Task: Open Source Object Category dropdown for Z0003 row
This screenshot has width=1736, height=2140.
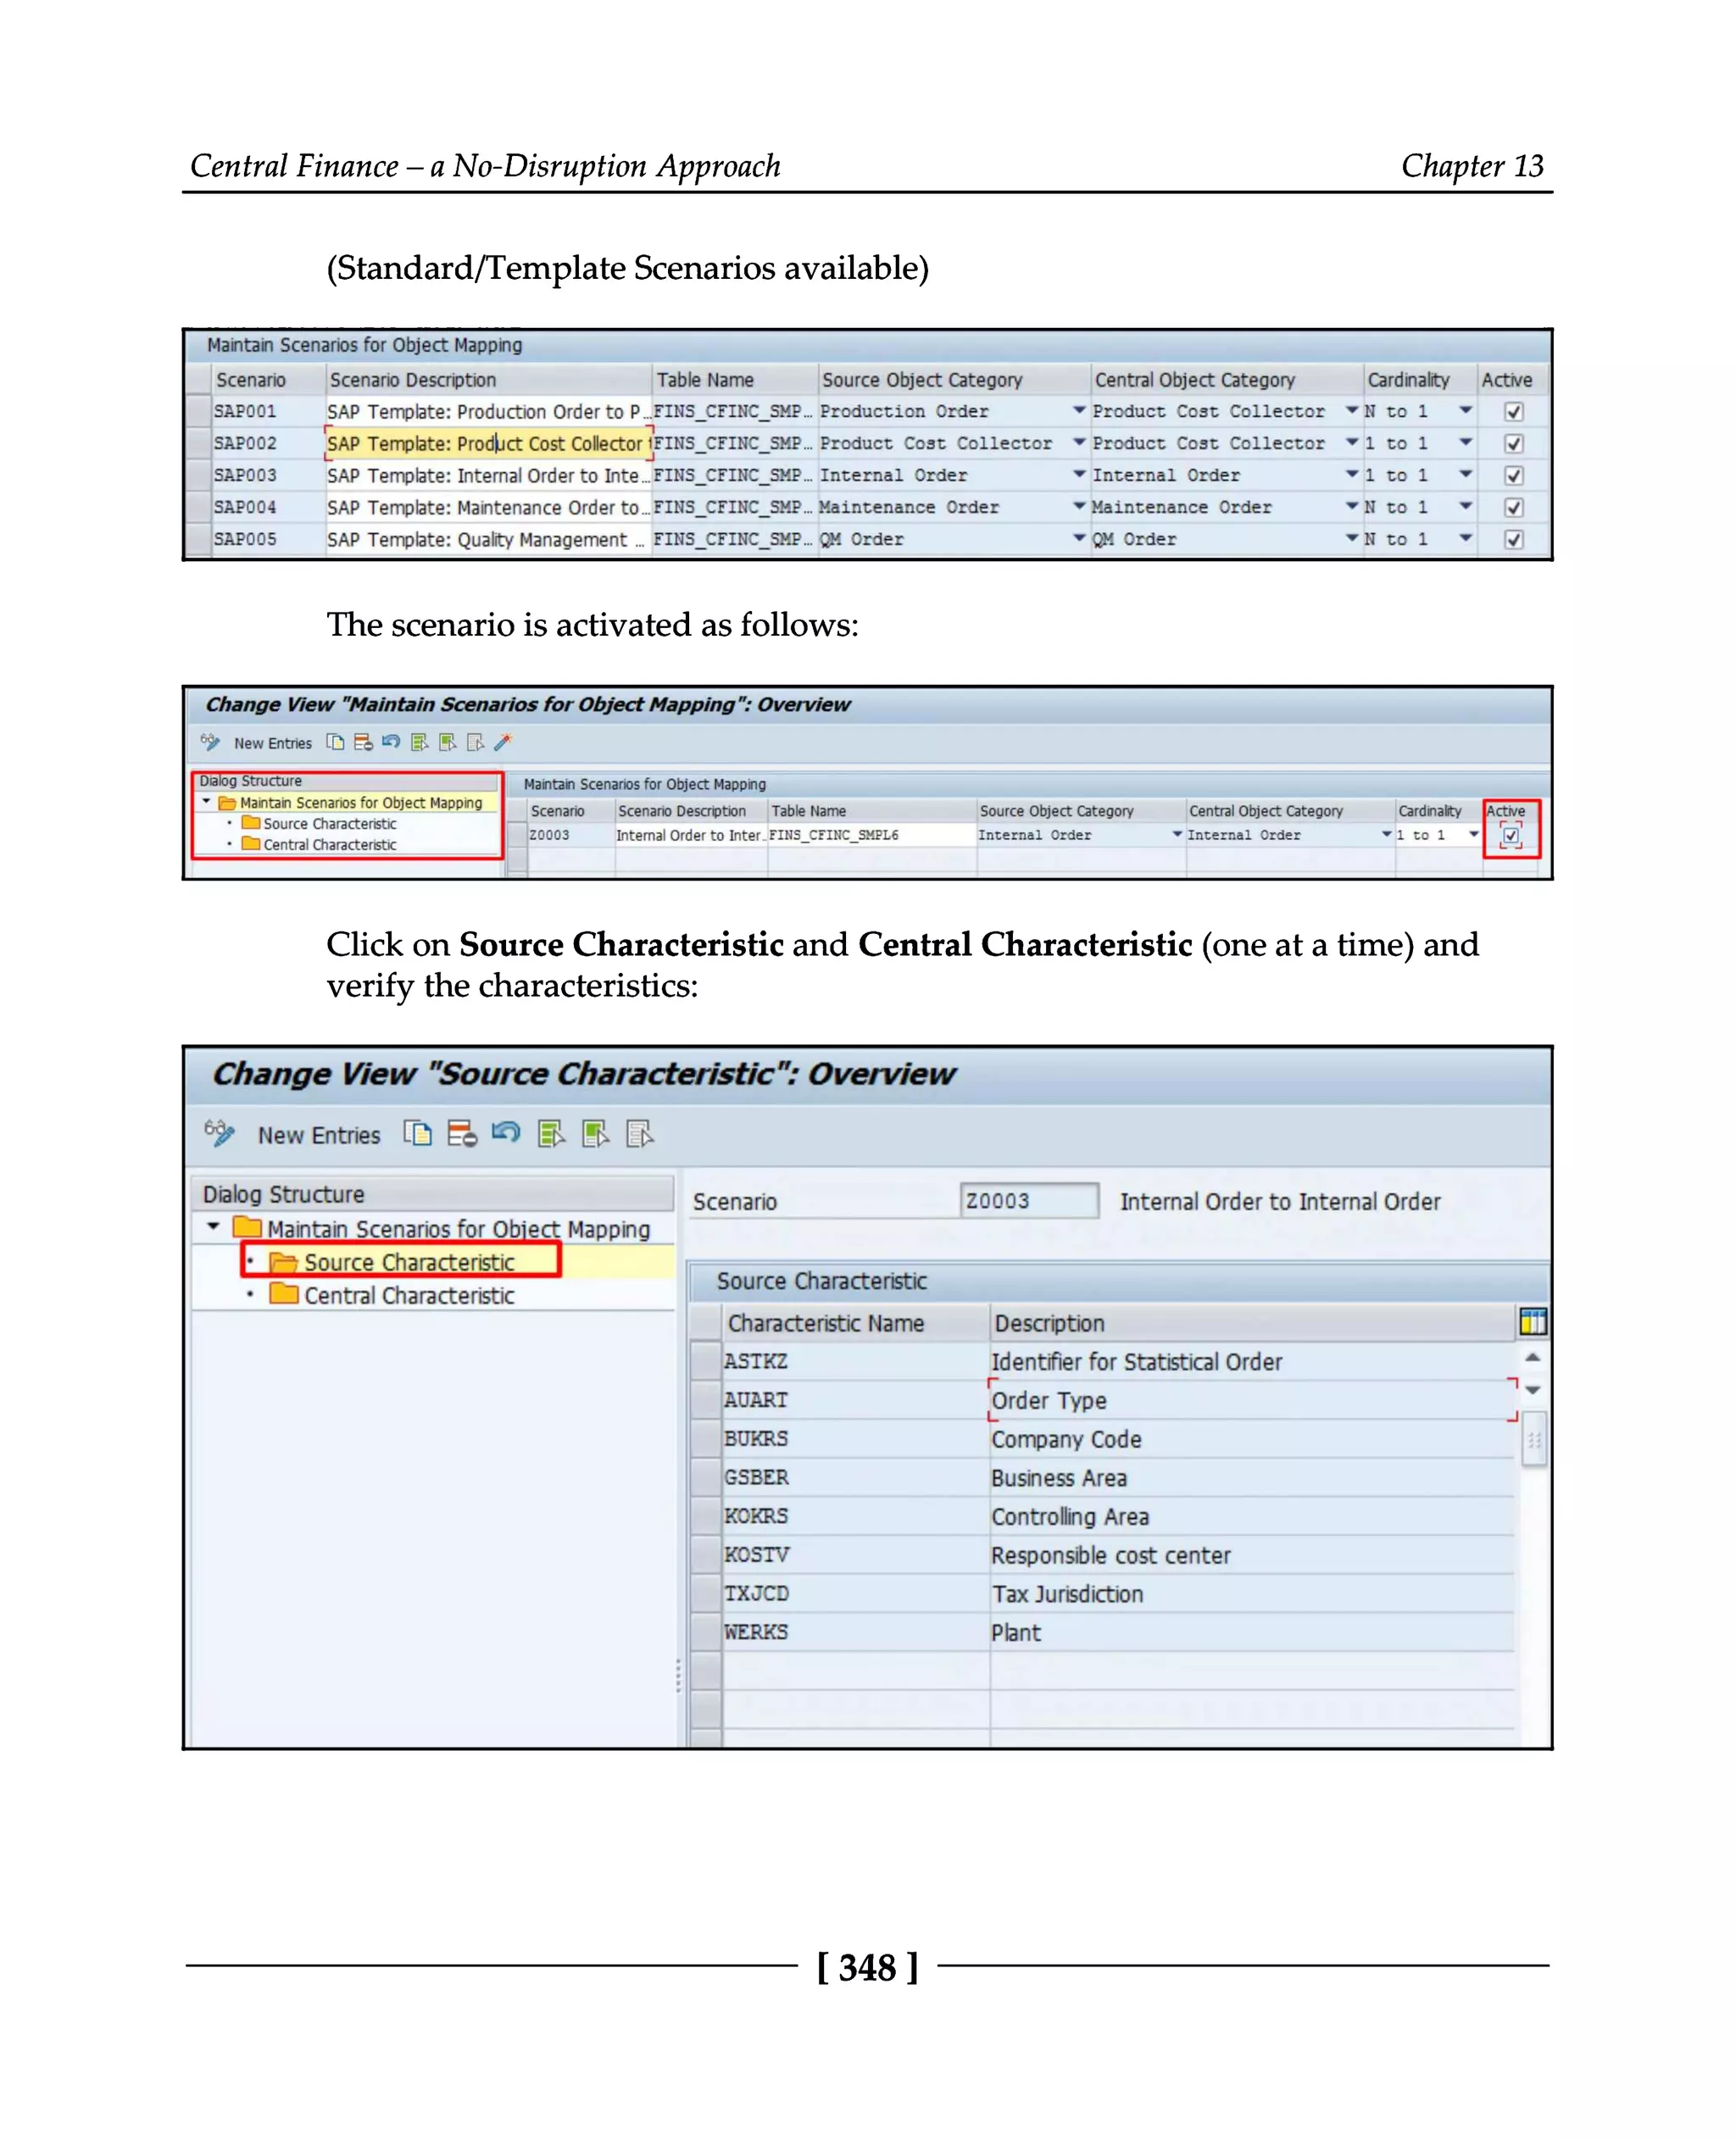Action: [x=1177, y=834]
